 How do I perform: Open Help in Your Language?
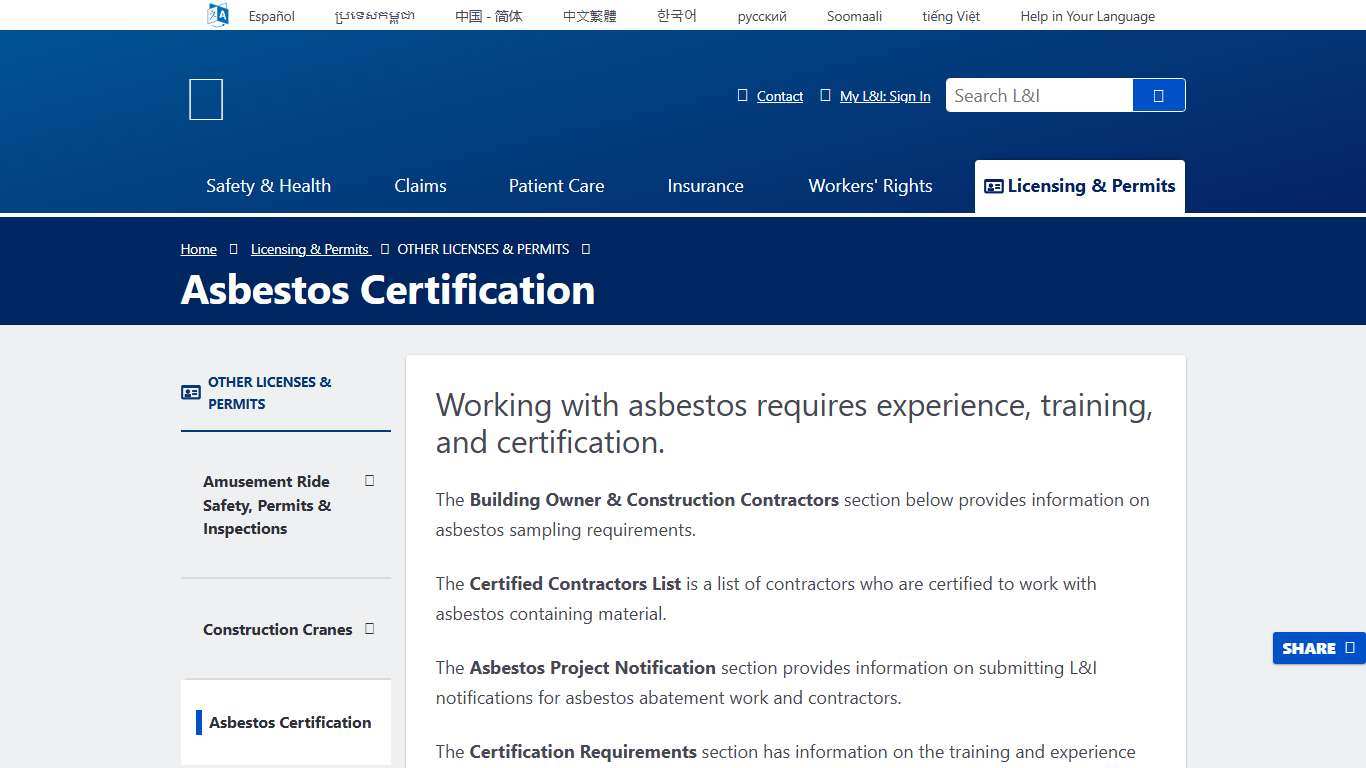(1087, 16)
